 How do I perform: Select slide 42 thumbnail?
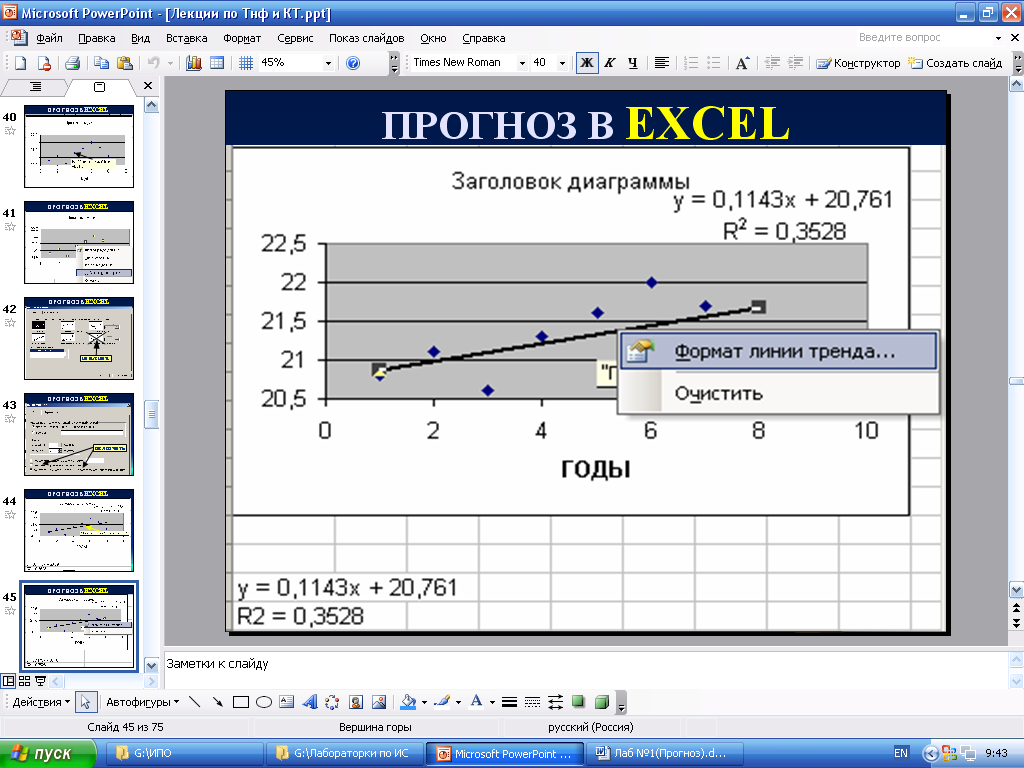79,338
